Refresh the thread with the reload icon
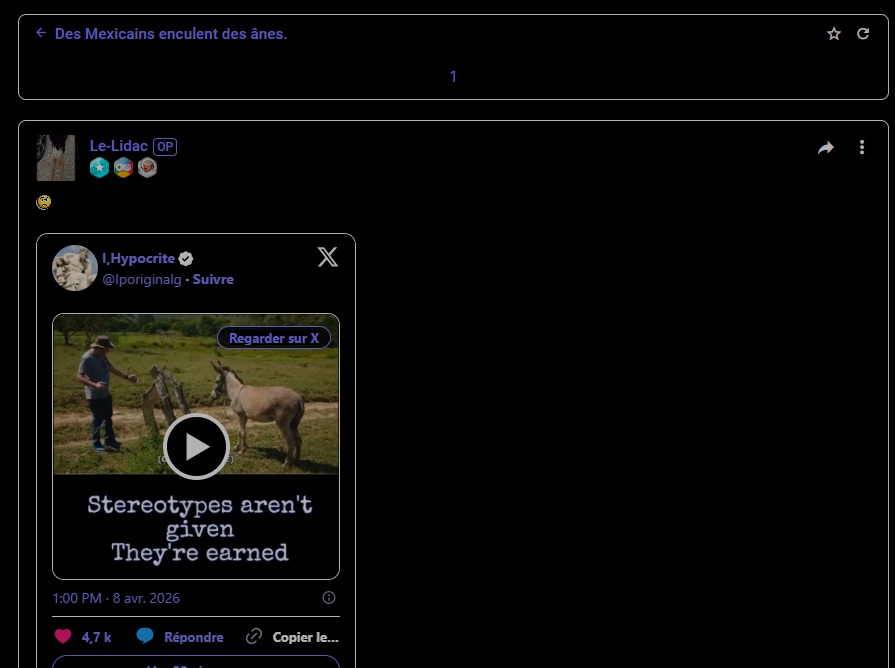The height and width of the screenshot is (668, 895). coord(863,34)
